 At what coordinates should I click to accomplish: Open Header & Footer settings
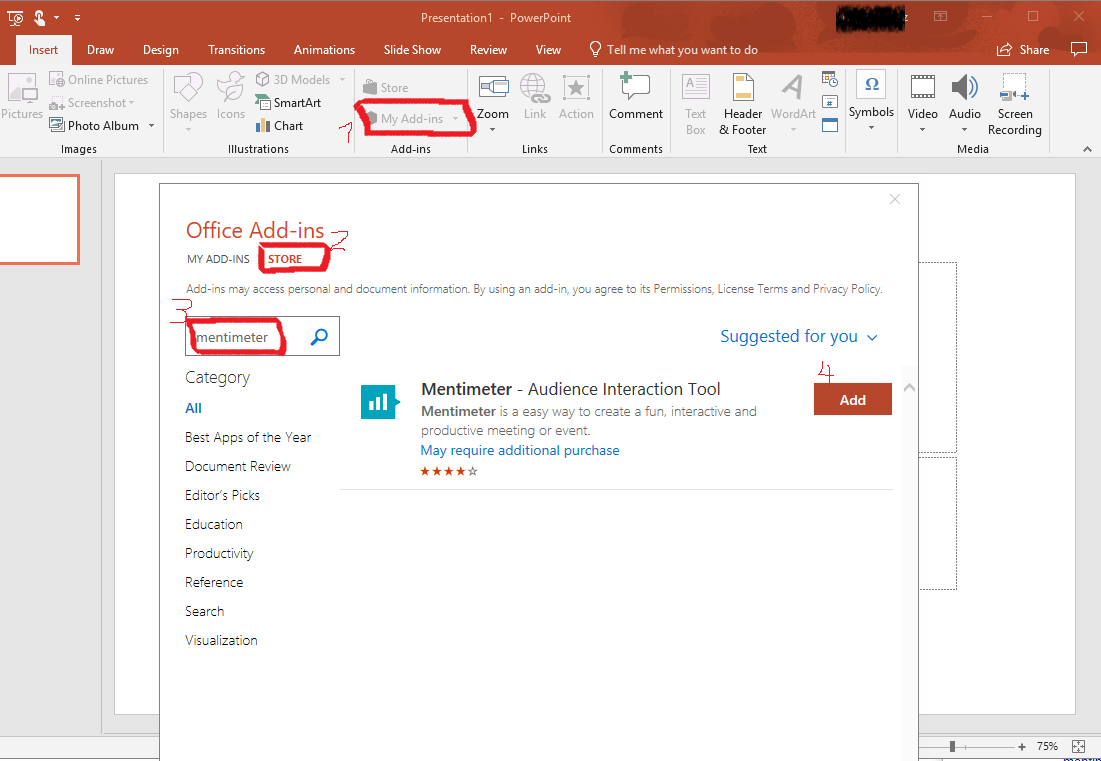point(742,104)
